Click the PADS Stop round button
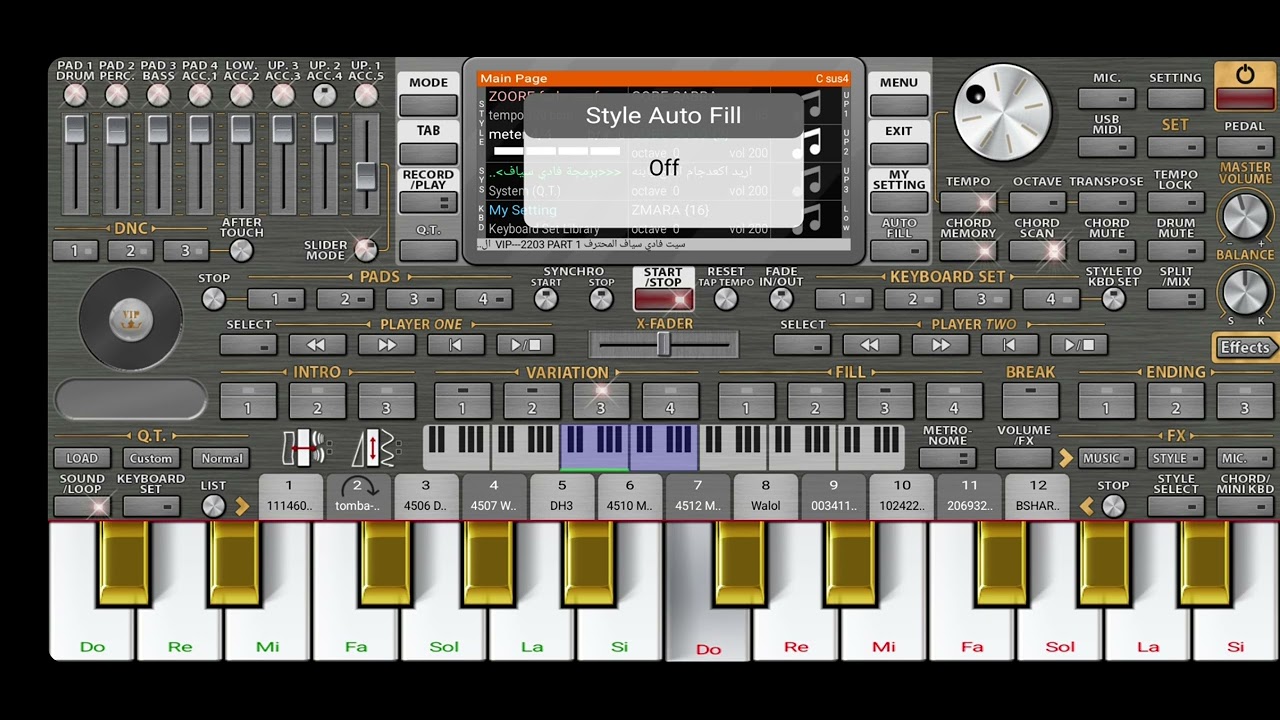Image resolution: width=1280 pixels, height=720 pixels. (x=214, y=298)
